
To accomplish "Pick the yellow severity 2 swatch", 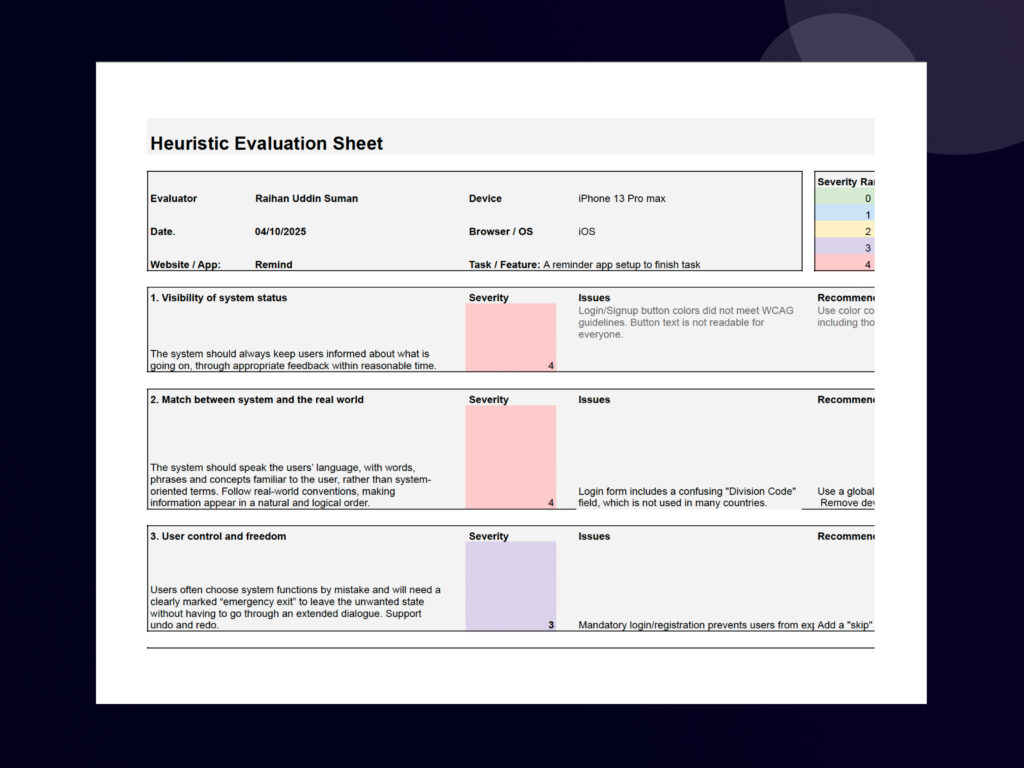I will click(x=844, y=231).
